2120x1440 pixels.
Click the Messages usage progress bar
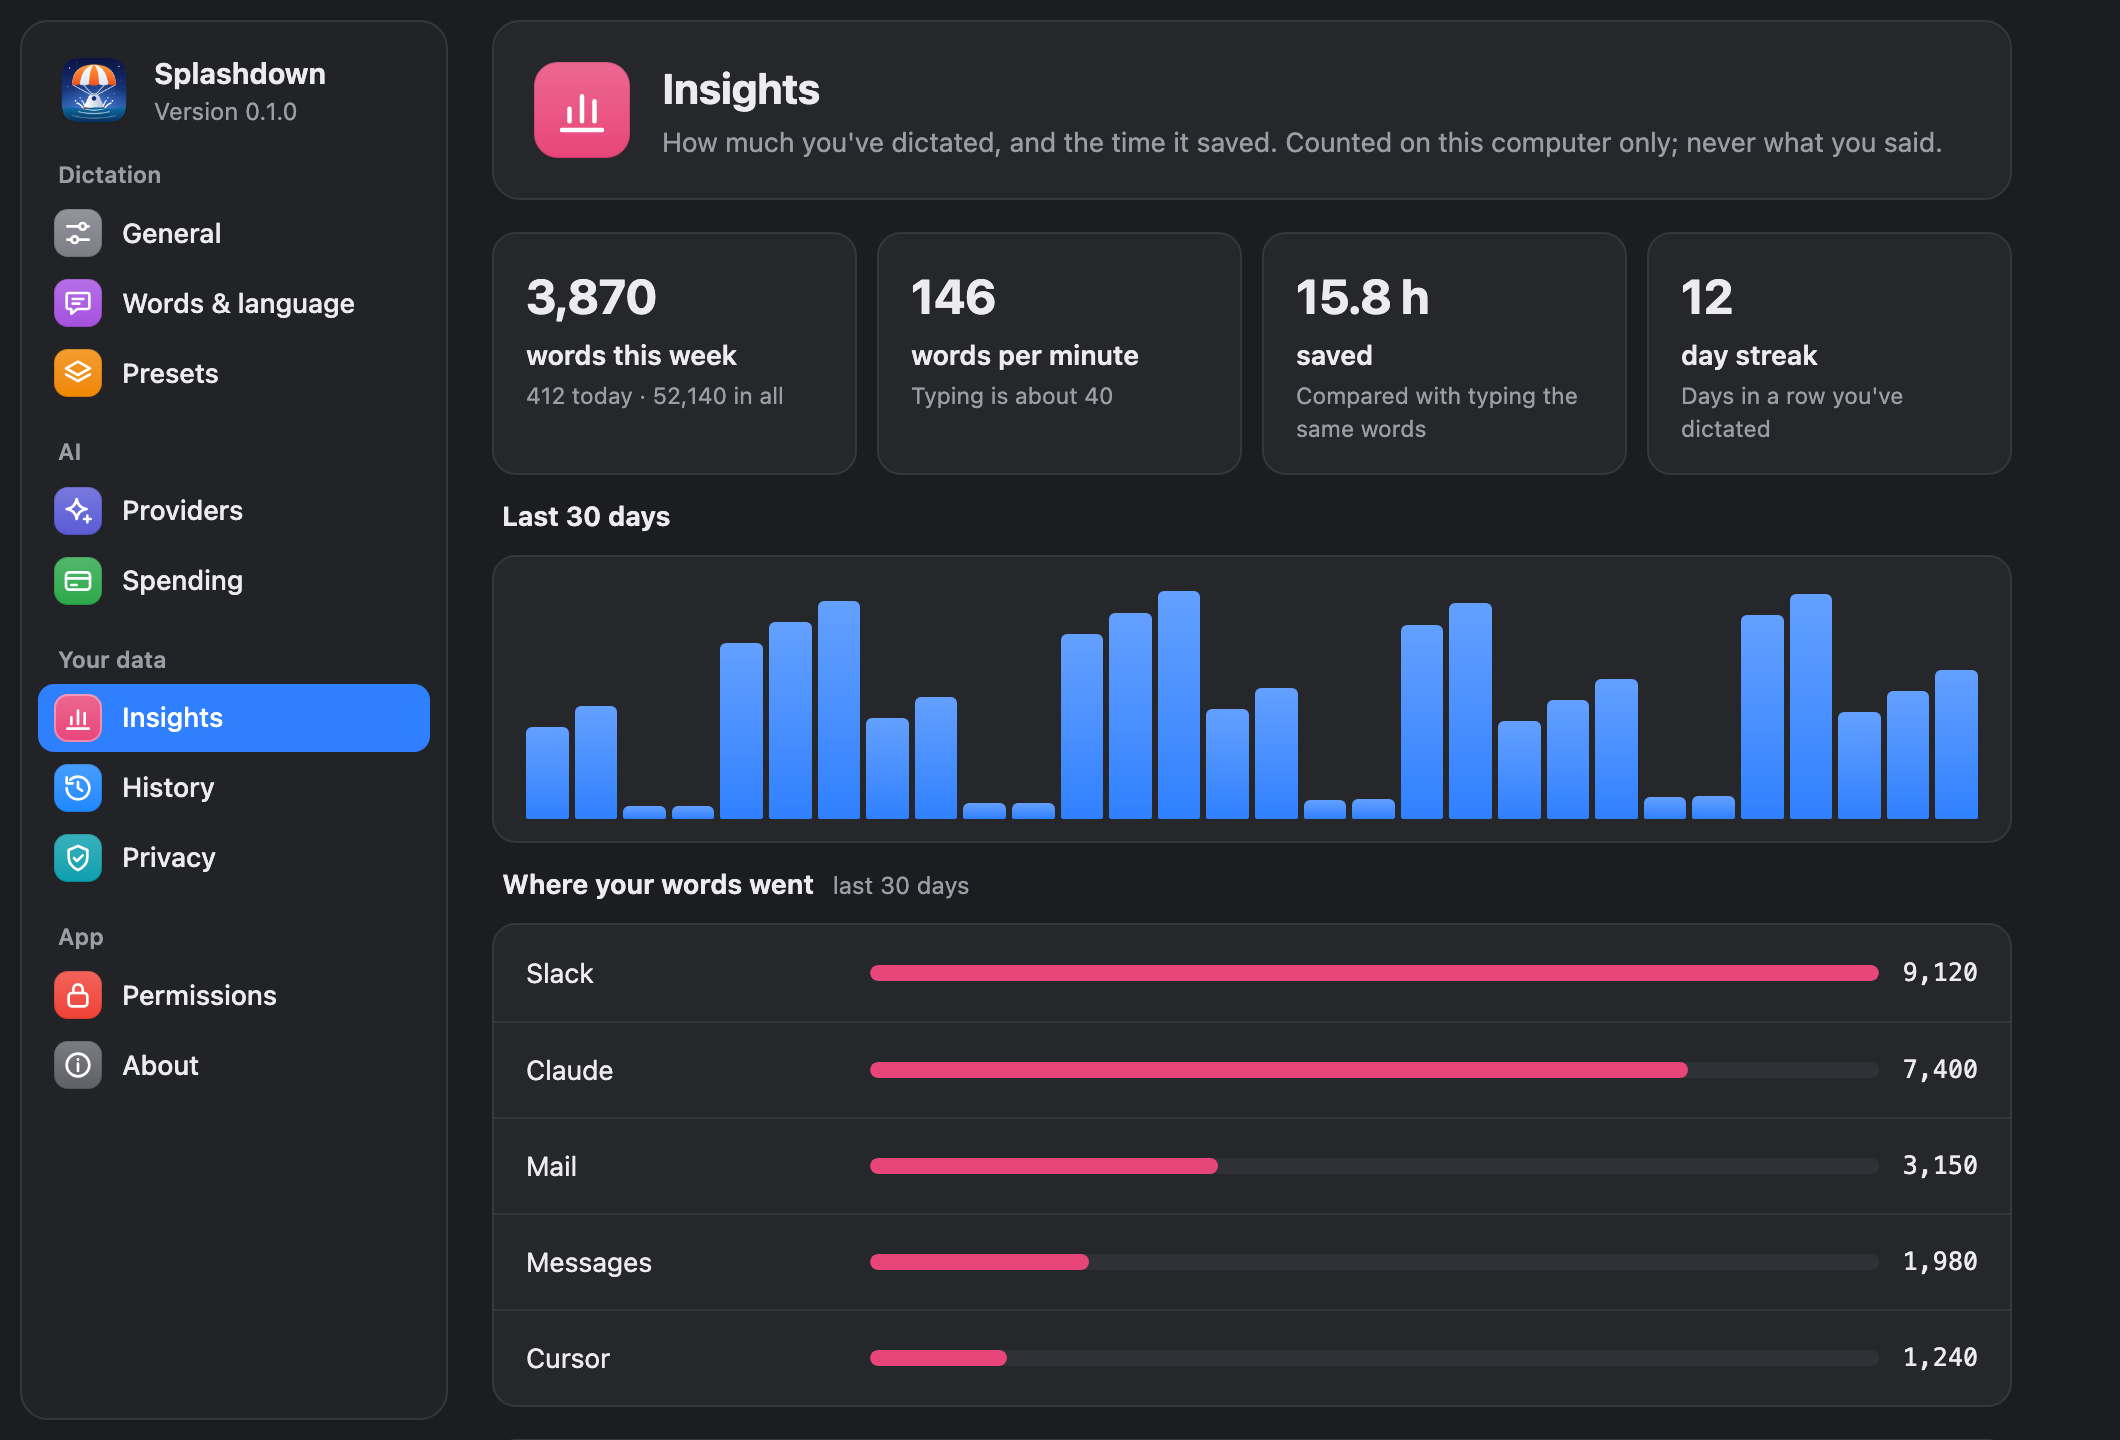point(1374,1262)
